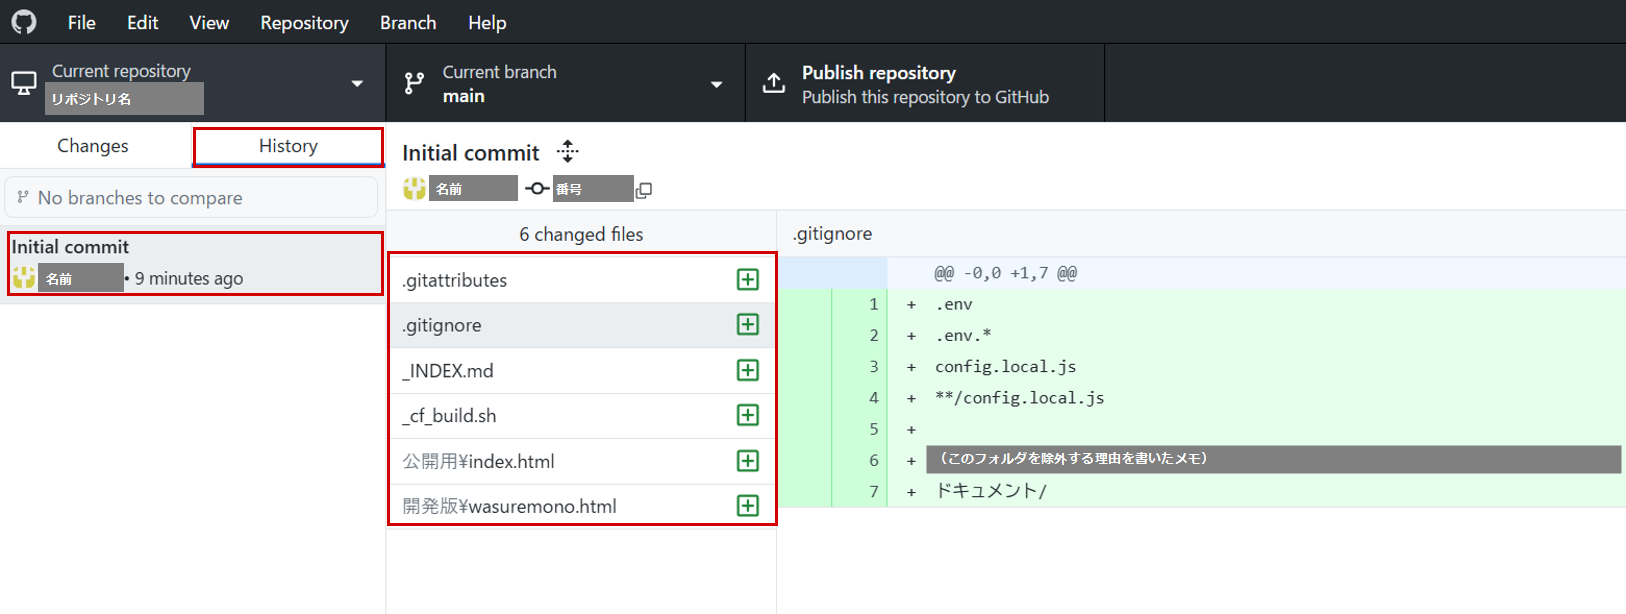Image resolution: width=1626 pixels, height=614 pixels.
Task: Switch to the History tab
Action: click(288, 146)
